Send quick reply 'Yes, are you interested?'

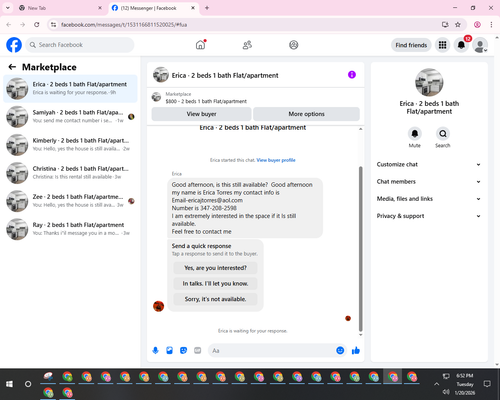click(x=215, y=268)
